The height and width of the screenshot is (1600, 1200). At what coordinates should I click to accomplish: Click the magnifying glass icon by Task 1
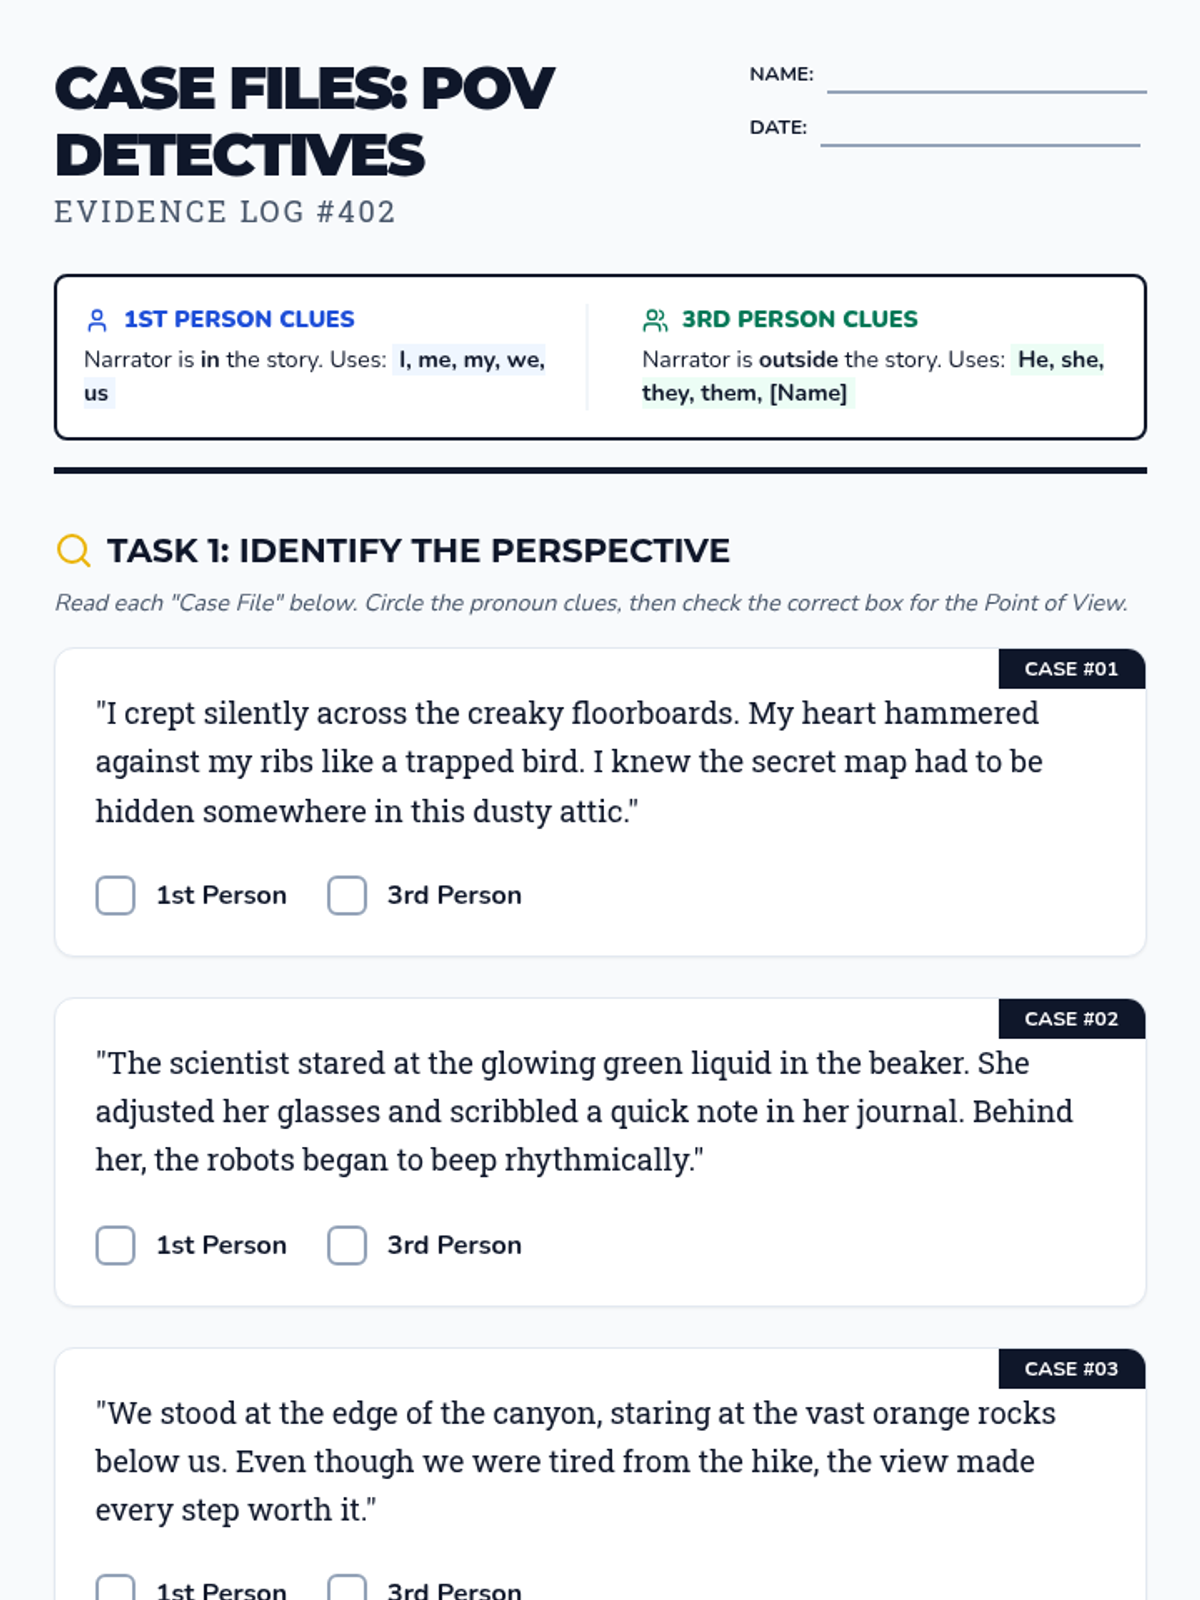pyautogui.click(x=73, y=550)
